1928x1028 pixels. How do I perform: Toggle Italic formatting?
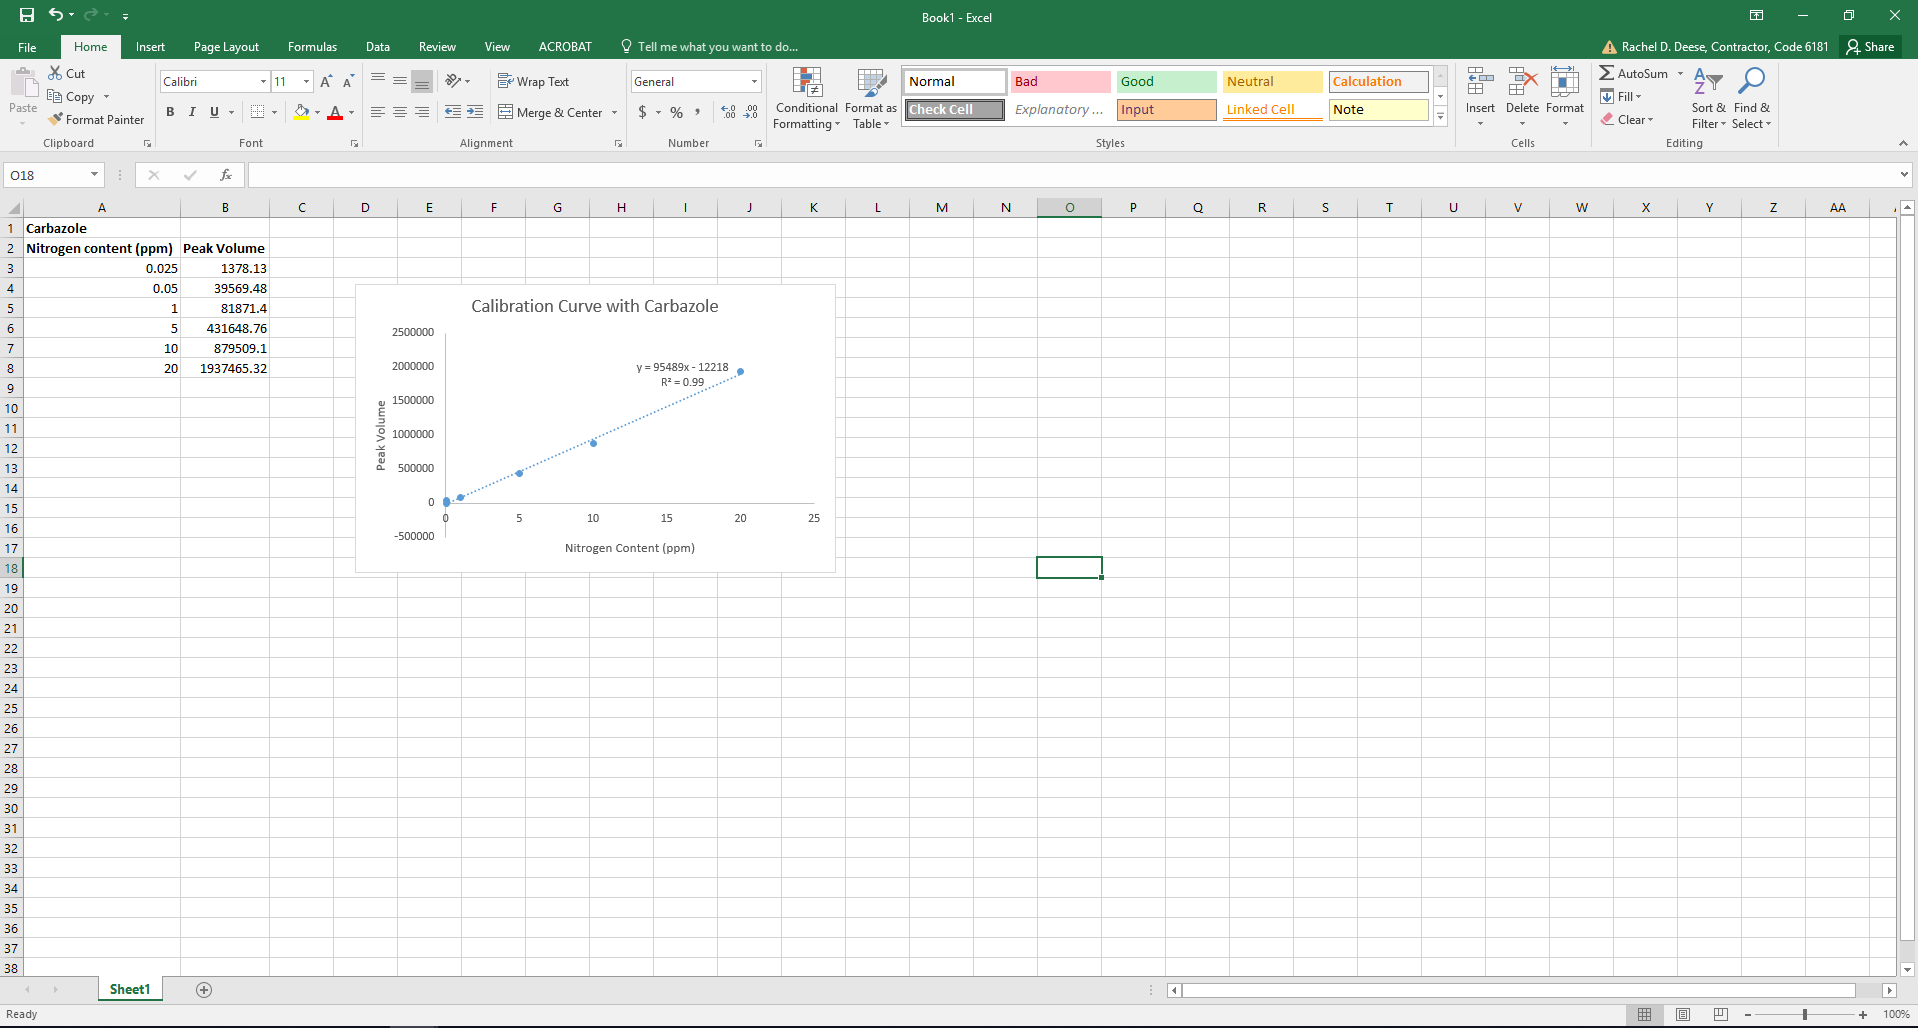pyautogui.click(x=192, y=112)
